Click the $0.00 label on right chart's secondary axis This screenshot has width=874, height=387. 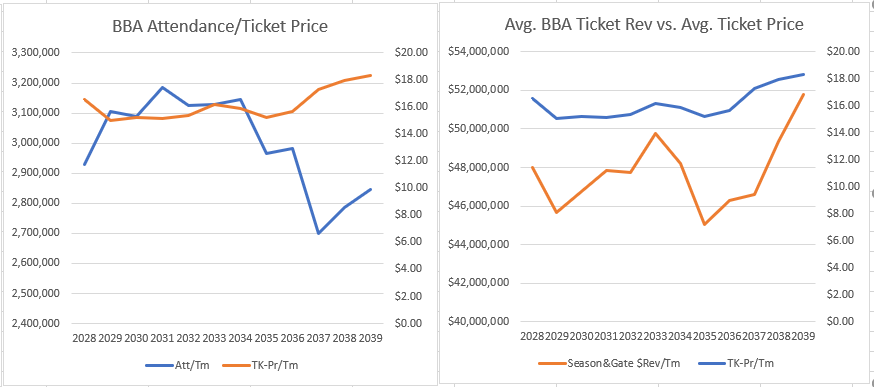coord(834,321)
